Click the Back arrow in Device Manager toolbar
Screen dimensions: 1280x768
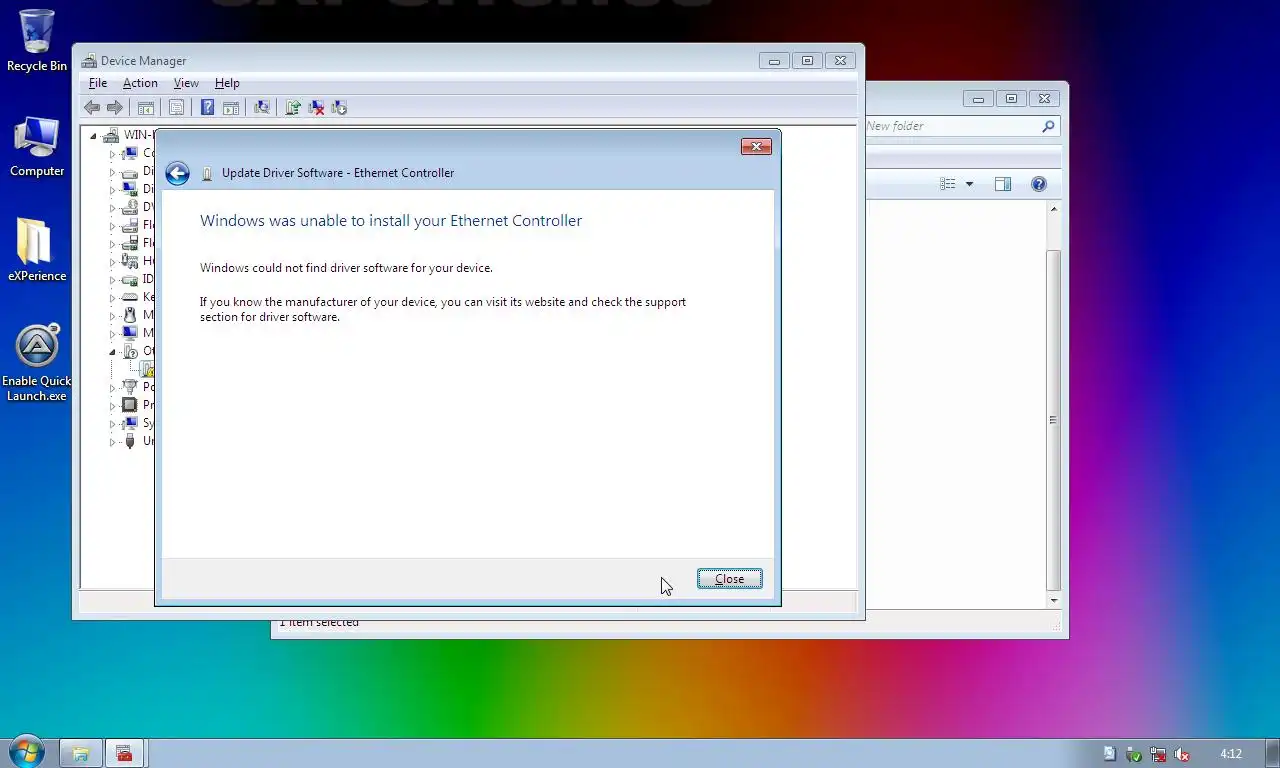(92, 108)
